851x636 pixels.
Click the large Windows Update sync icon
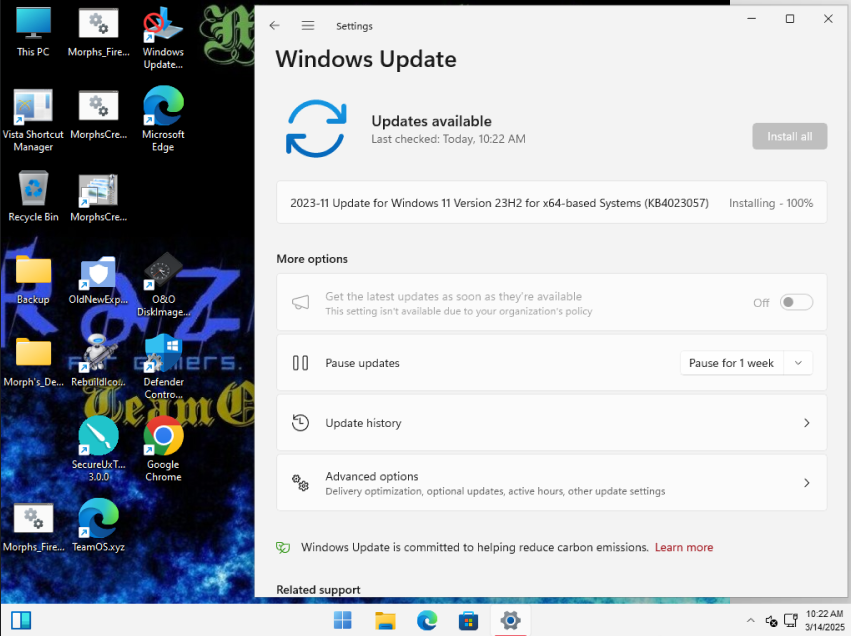(x=316, y=129)
